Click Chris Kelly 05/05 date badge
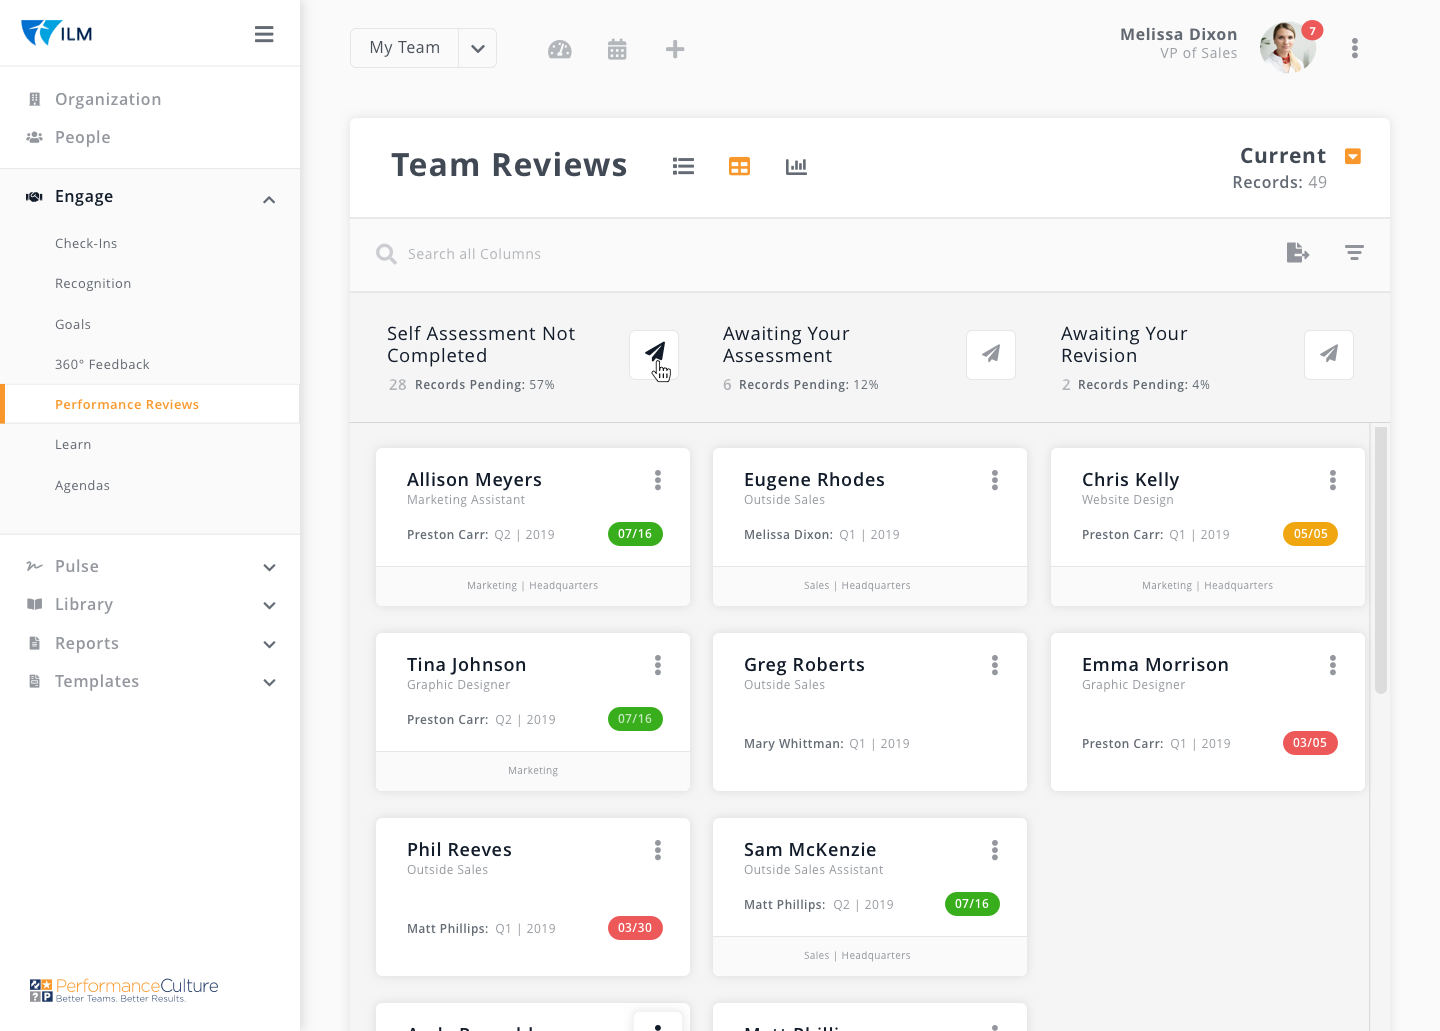 point(1310,534)
